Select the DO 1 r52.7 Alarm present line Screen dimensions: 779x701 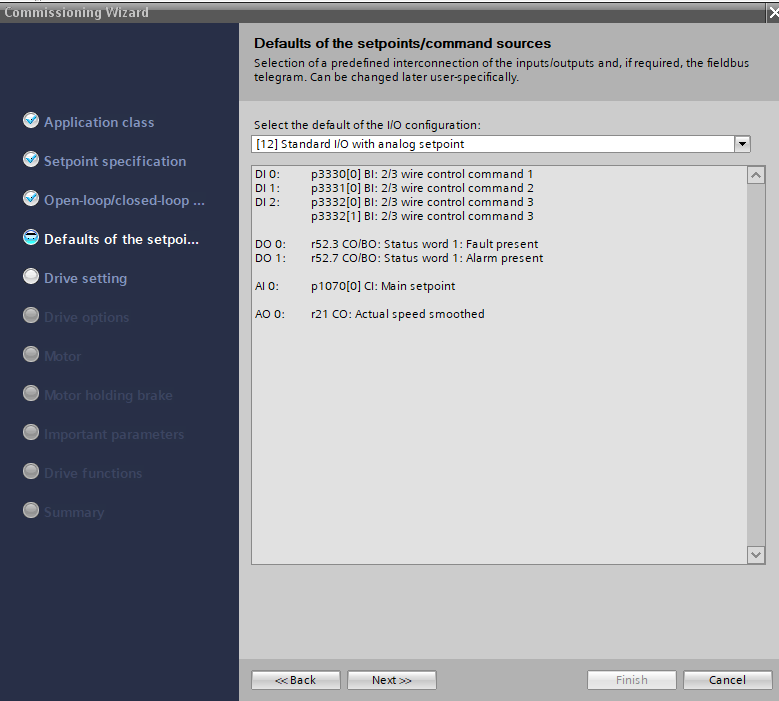coord(399,258)
